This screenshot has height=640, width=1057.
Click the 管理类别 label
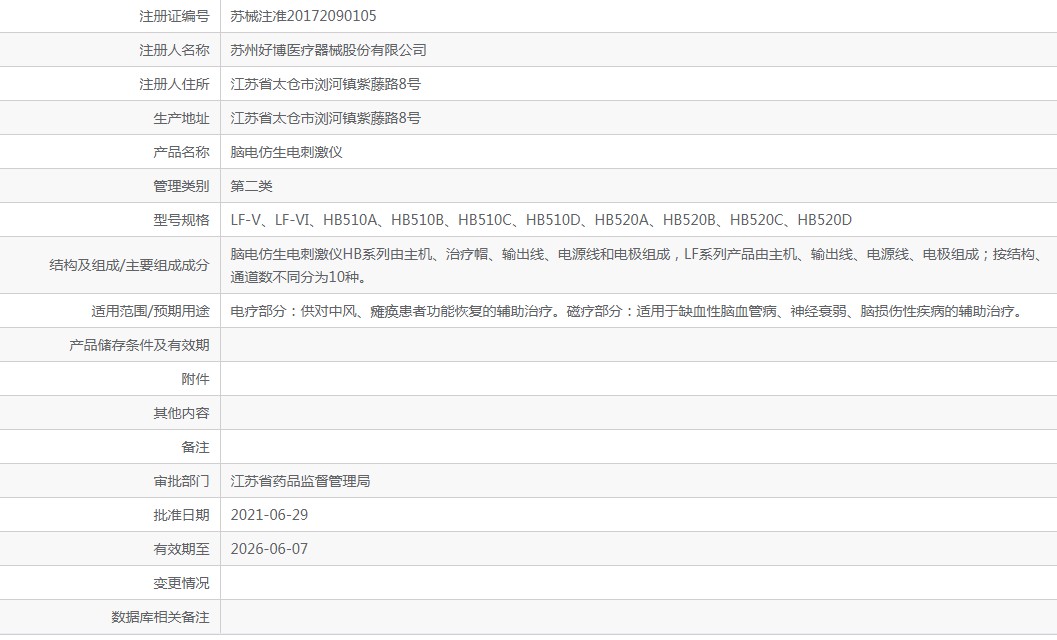(x=181, y=186)
